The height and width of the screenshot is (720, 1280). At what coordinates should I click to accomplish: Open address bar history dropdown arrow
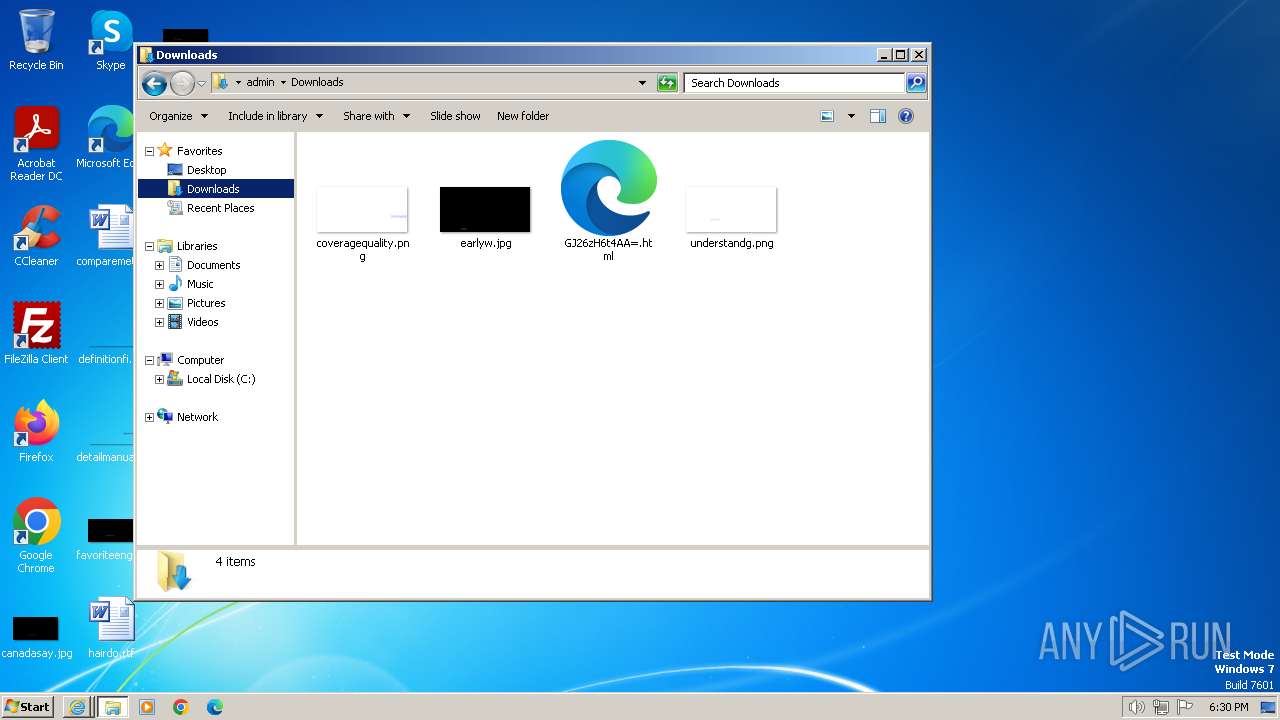(x=642, y=83)
